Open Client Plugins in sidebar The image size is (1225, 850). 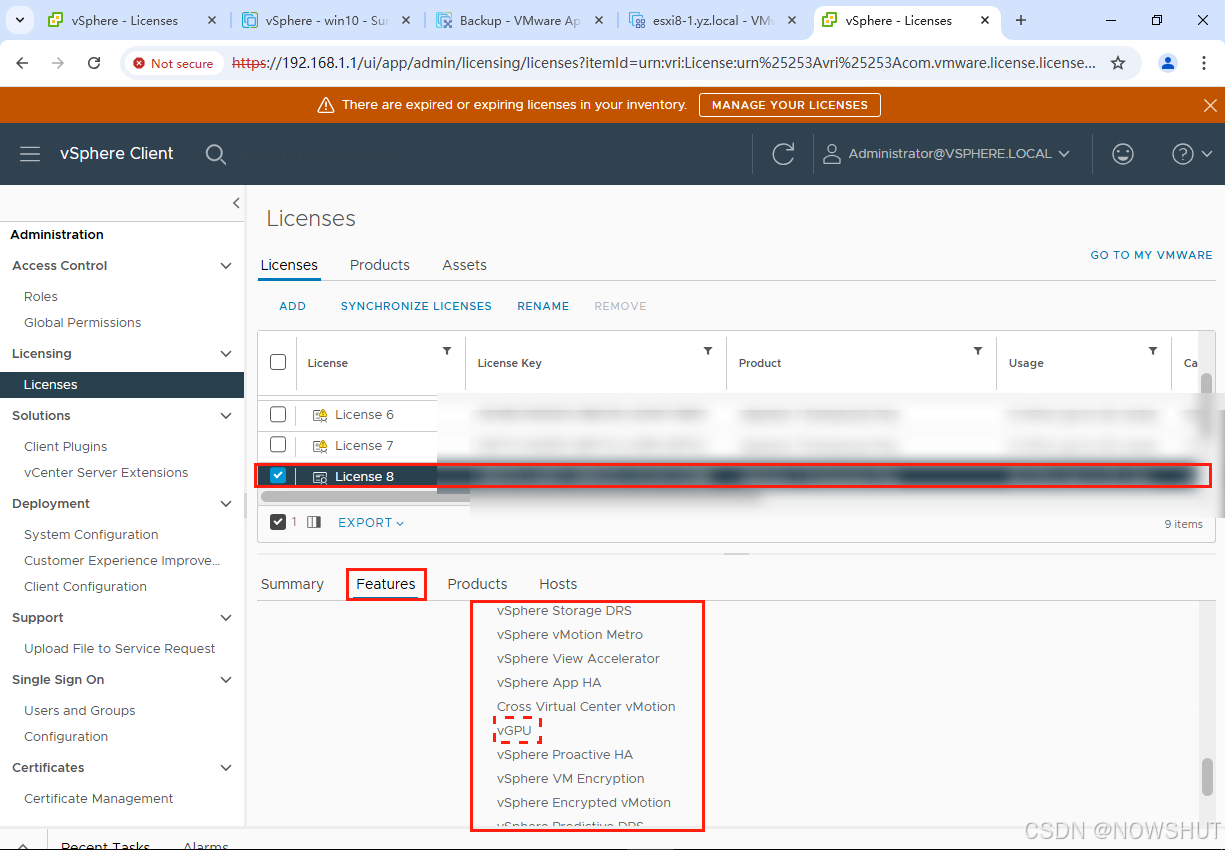(66, 447)
